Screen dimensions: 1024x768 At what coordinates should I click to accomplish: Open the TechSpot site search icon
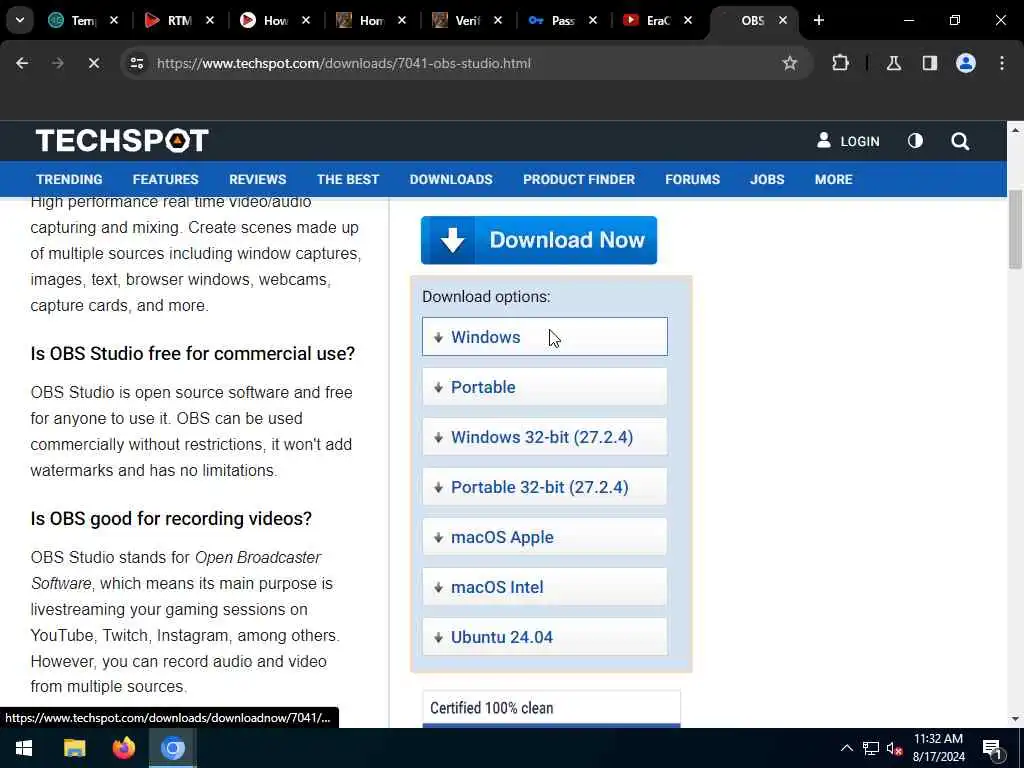(x=959, y=141)
